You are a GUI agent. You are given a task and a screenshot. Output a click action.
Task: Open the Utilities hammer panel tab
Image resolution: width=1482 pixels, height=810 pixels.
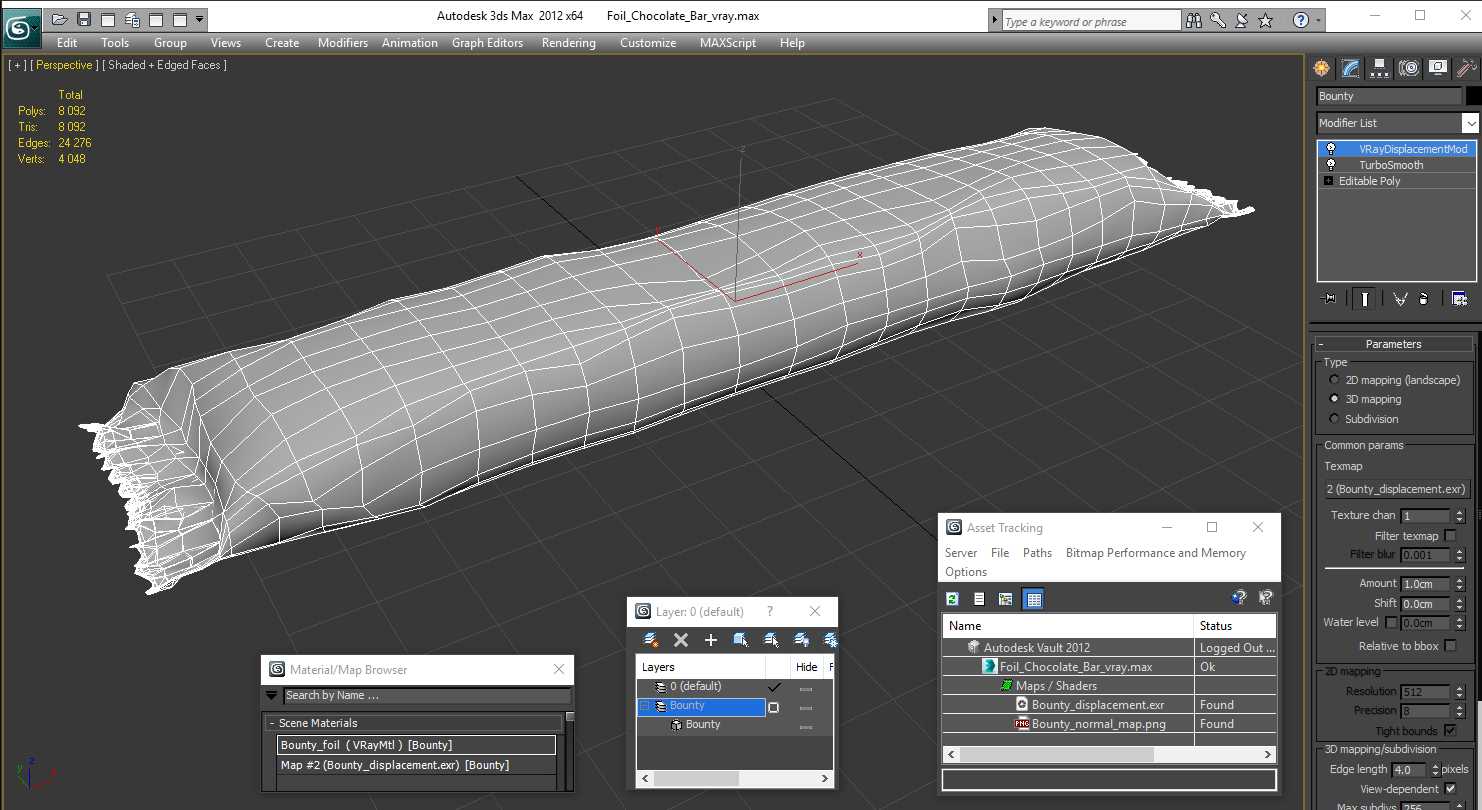pyautogui.click(x=1467, y=68)
